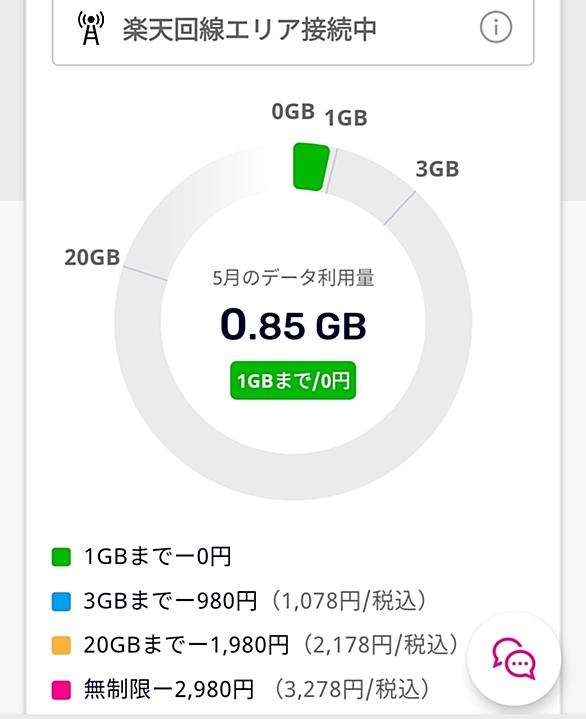Click the 1GB marker label on ring
The height and width of the screenshot is (719, 586).
(346, 118)
